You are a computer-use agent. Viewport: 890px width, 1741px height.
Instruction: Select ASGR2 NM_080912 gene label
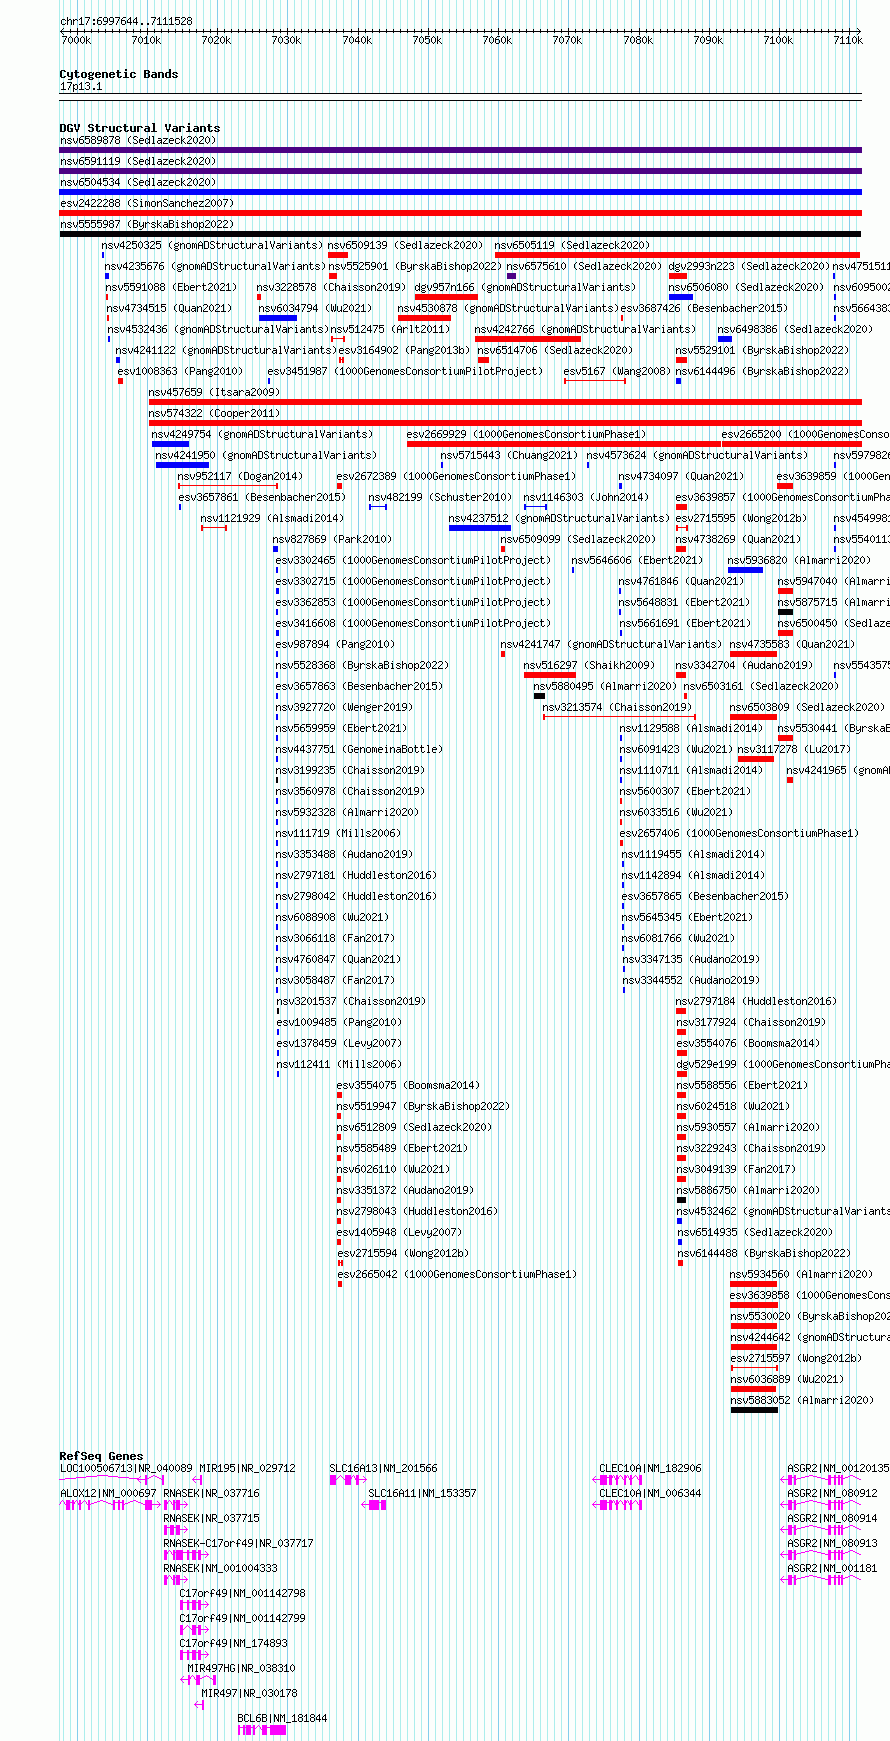(832, 1493)
